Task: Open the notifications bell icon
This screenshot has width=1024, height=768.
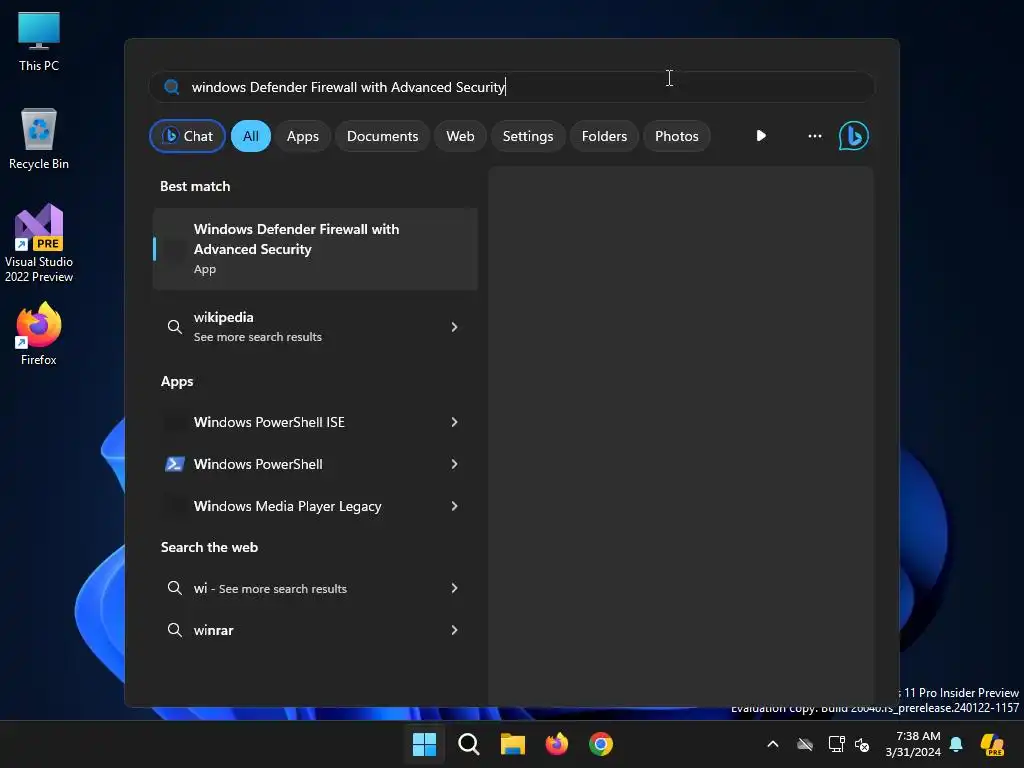Action: tap(956, 744)
